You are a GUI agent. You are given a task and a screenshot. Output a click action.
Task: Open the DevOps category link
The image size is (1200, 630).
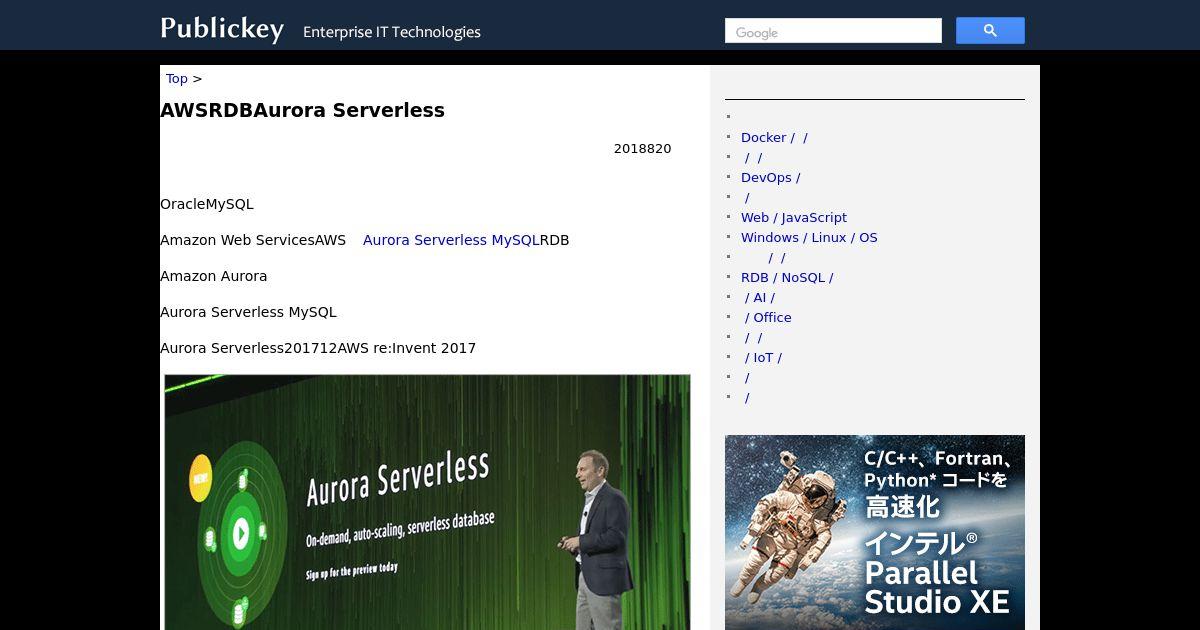[x=770, y=178]
